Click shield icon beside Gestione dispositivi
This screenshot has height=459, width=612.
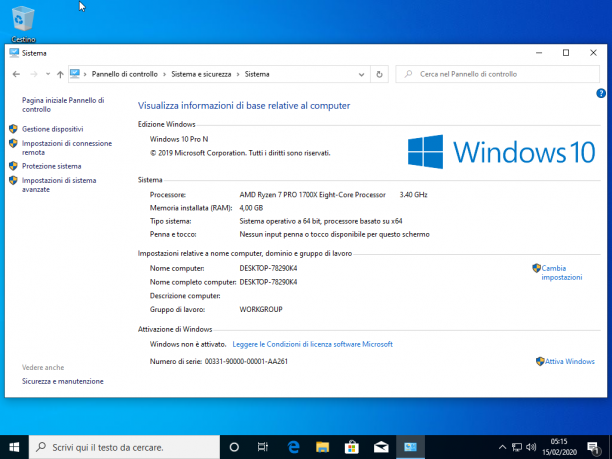(x=13, y=129)
